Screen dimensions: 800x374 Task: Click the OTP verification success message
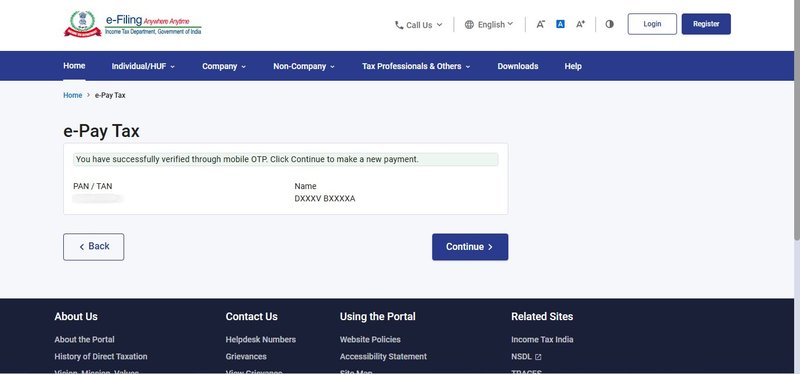point(286,159)
